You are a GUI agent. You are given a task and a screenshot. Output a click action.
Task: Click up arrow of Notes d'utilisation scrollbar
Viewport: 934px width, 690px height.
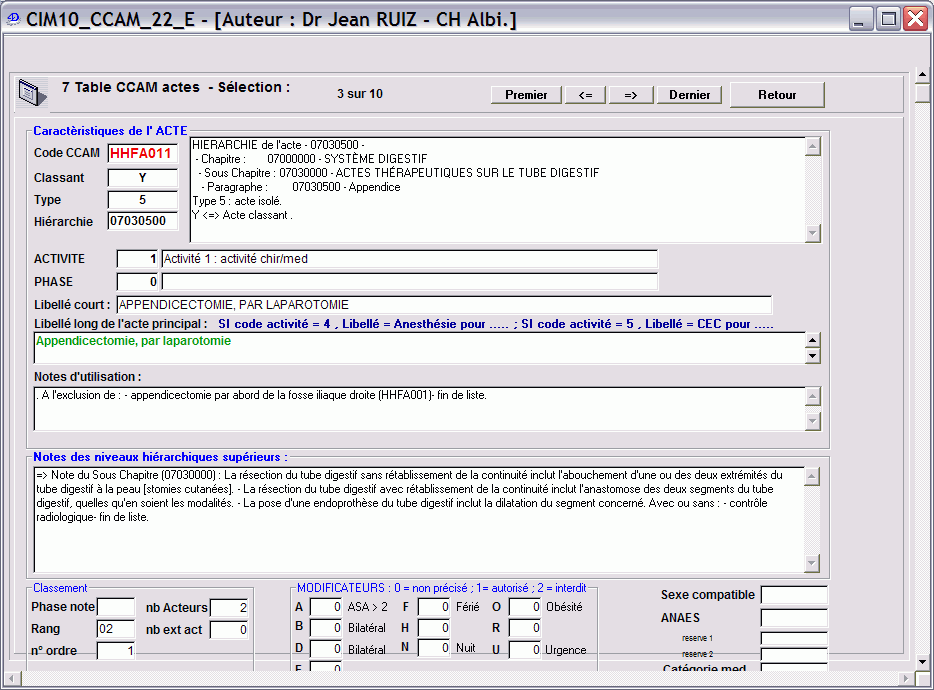click(x=812, y=396)
